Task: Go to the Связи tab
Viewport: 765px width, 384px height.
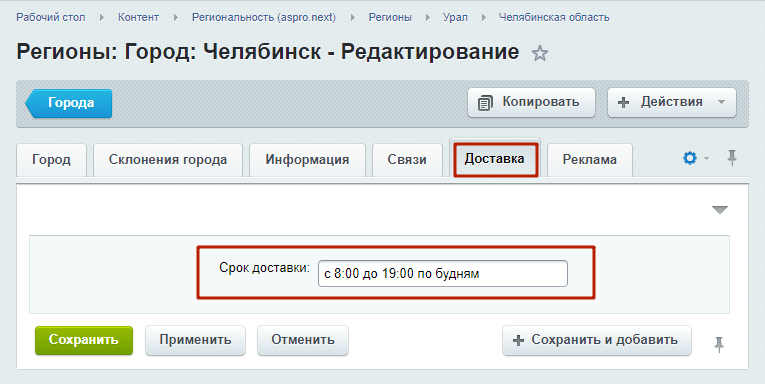Action: click(x=407, y=160)
